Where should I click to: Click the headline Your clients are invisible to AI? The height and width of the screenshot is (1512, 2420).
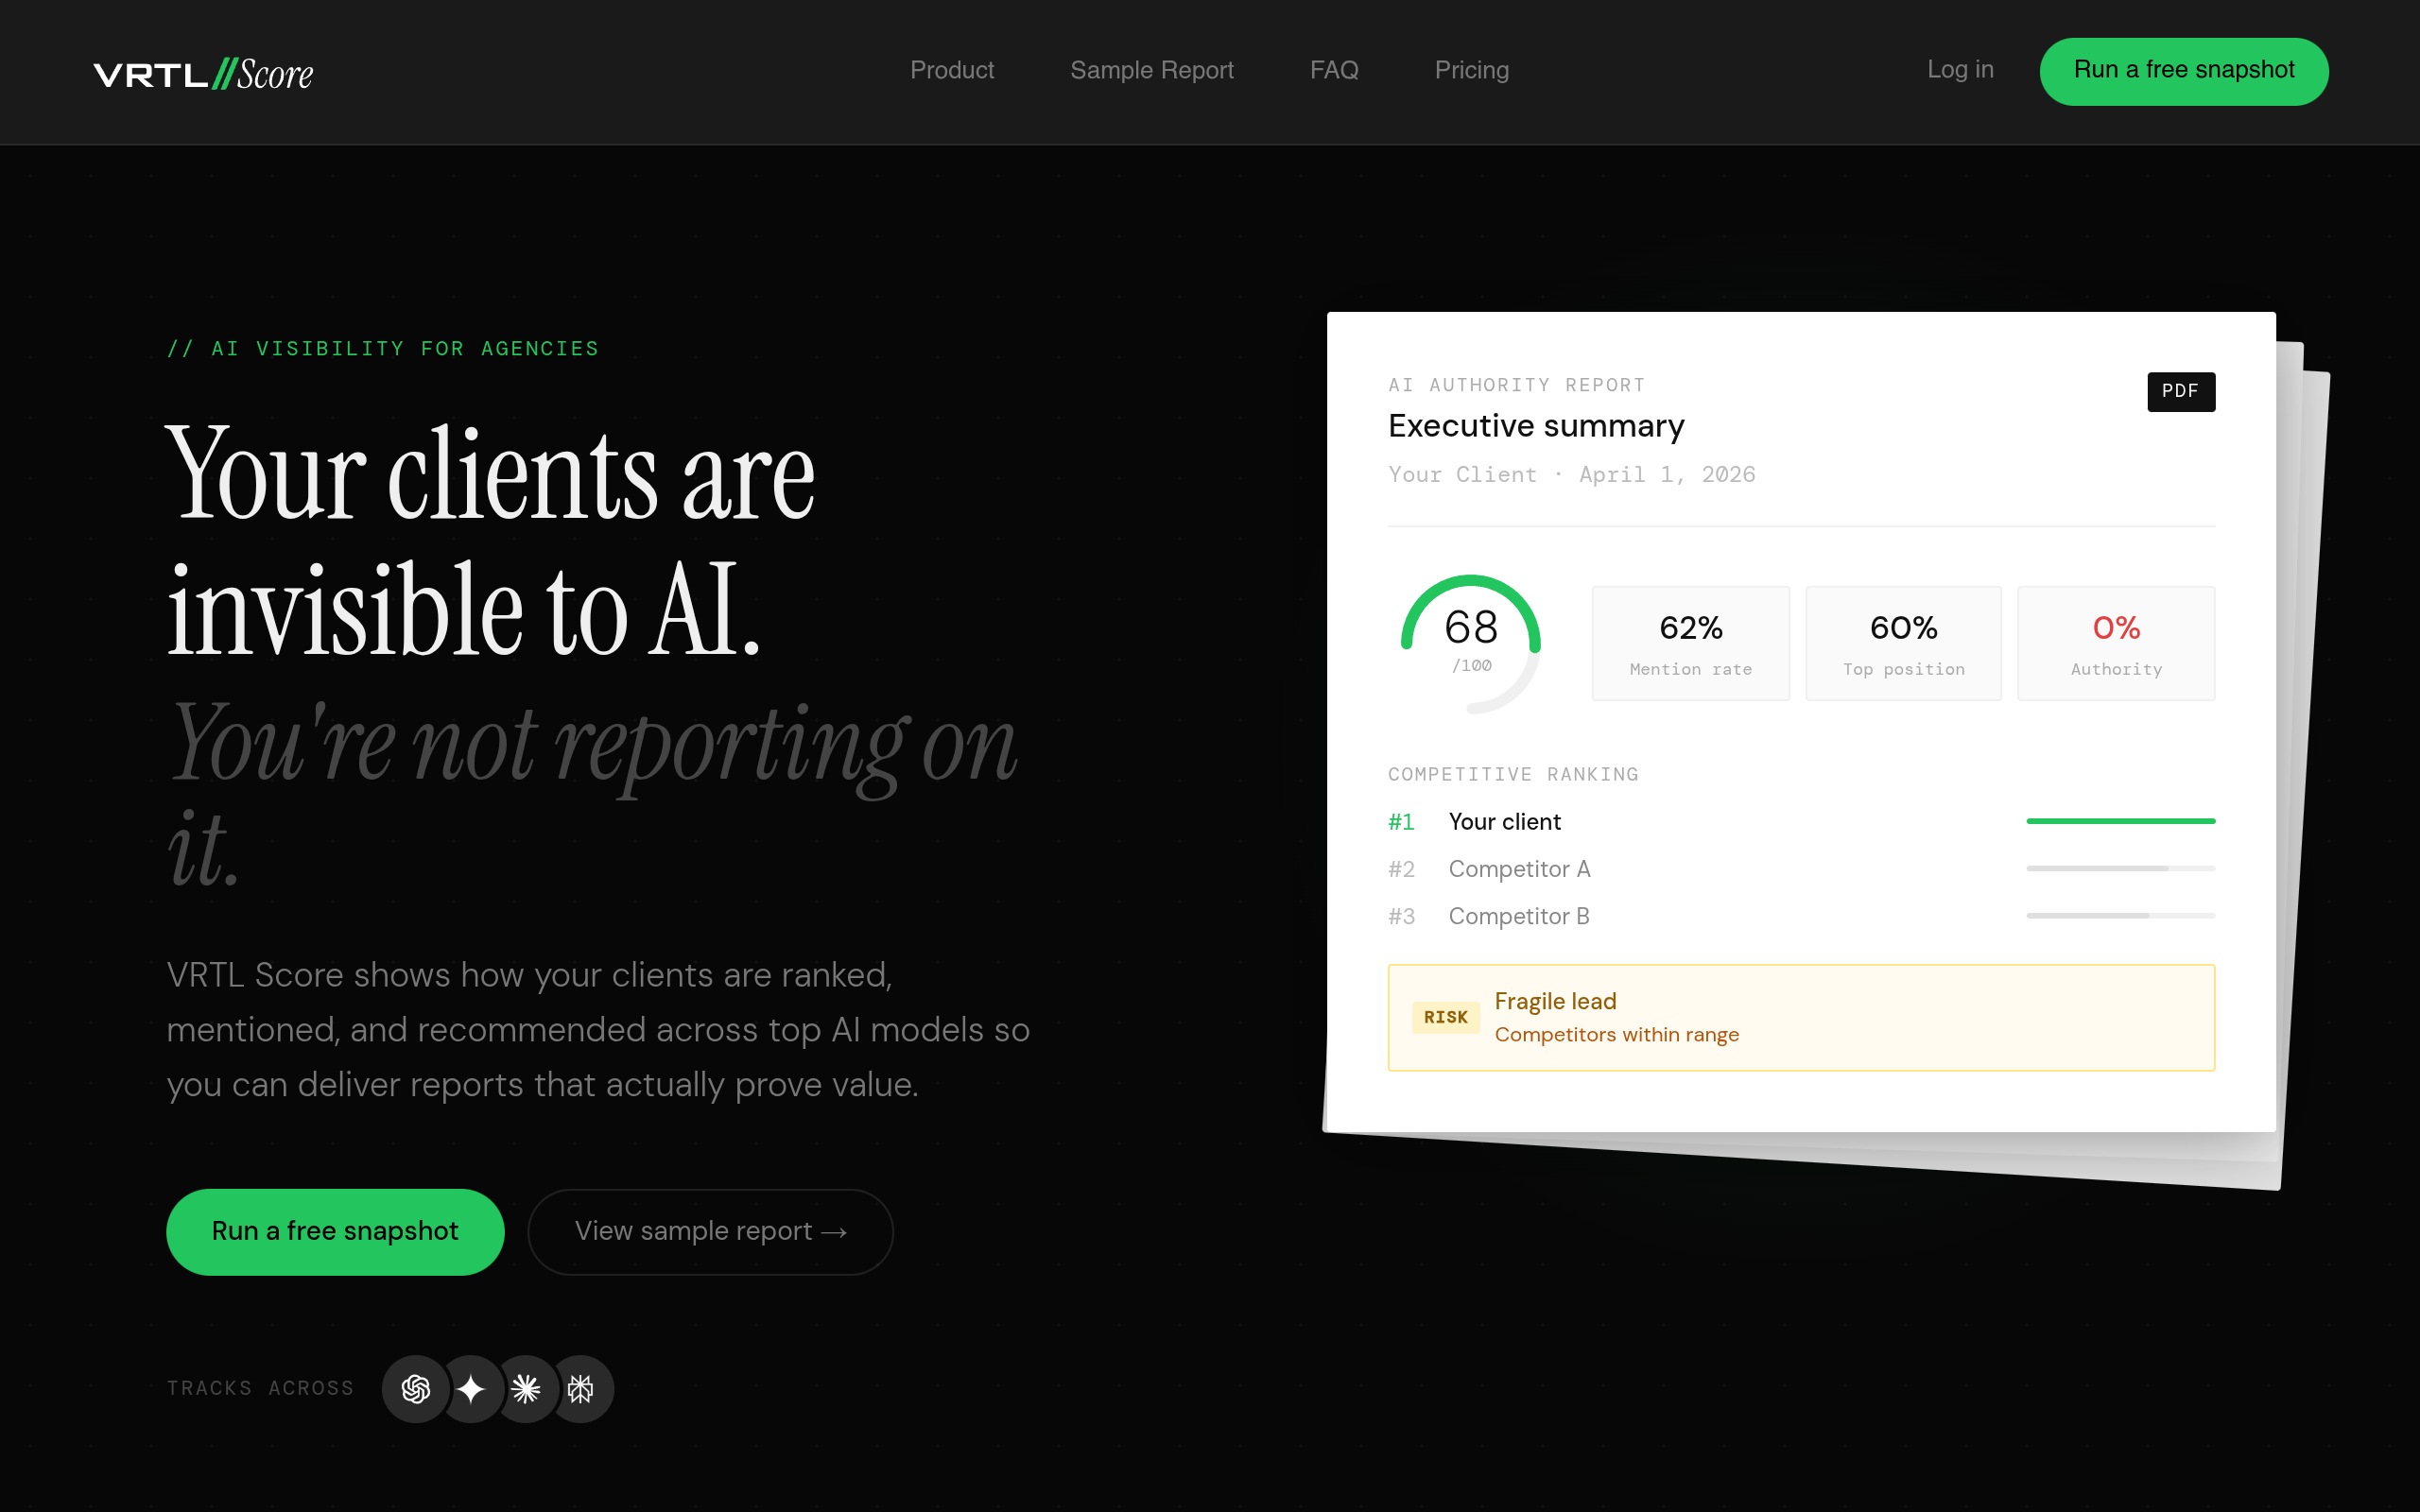490,540
